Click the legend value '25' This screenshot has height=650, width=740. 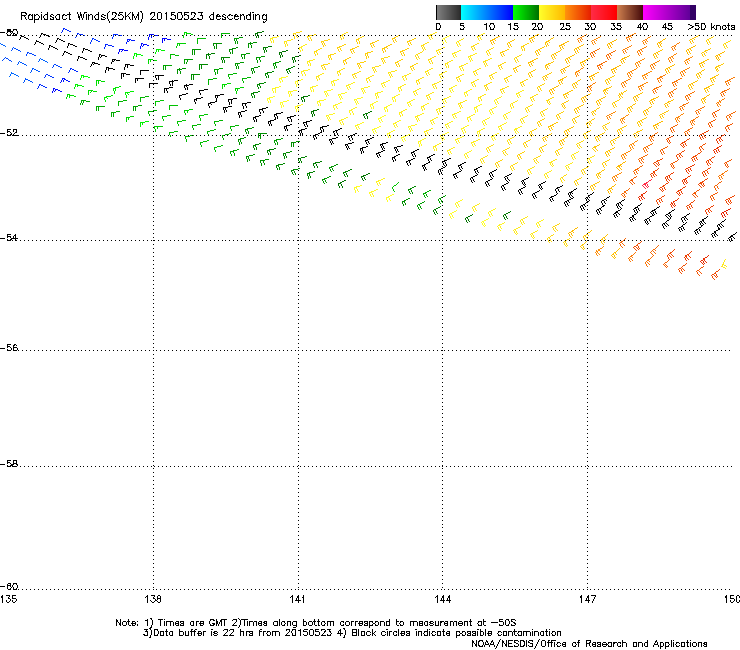tap(565, 27)
